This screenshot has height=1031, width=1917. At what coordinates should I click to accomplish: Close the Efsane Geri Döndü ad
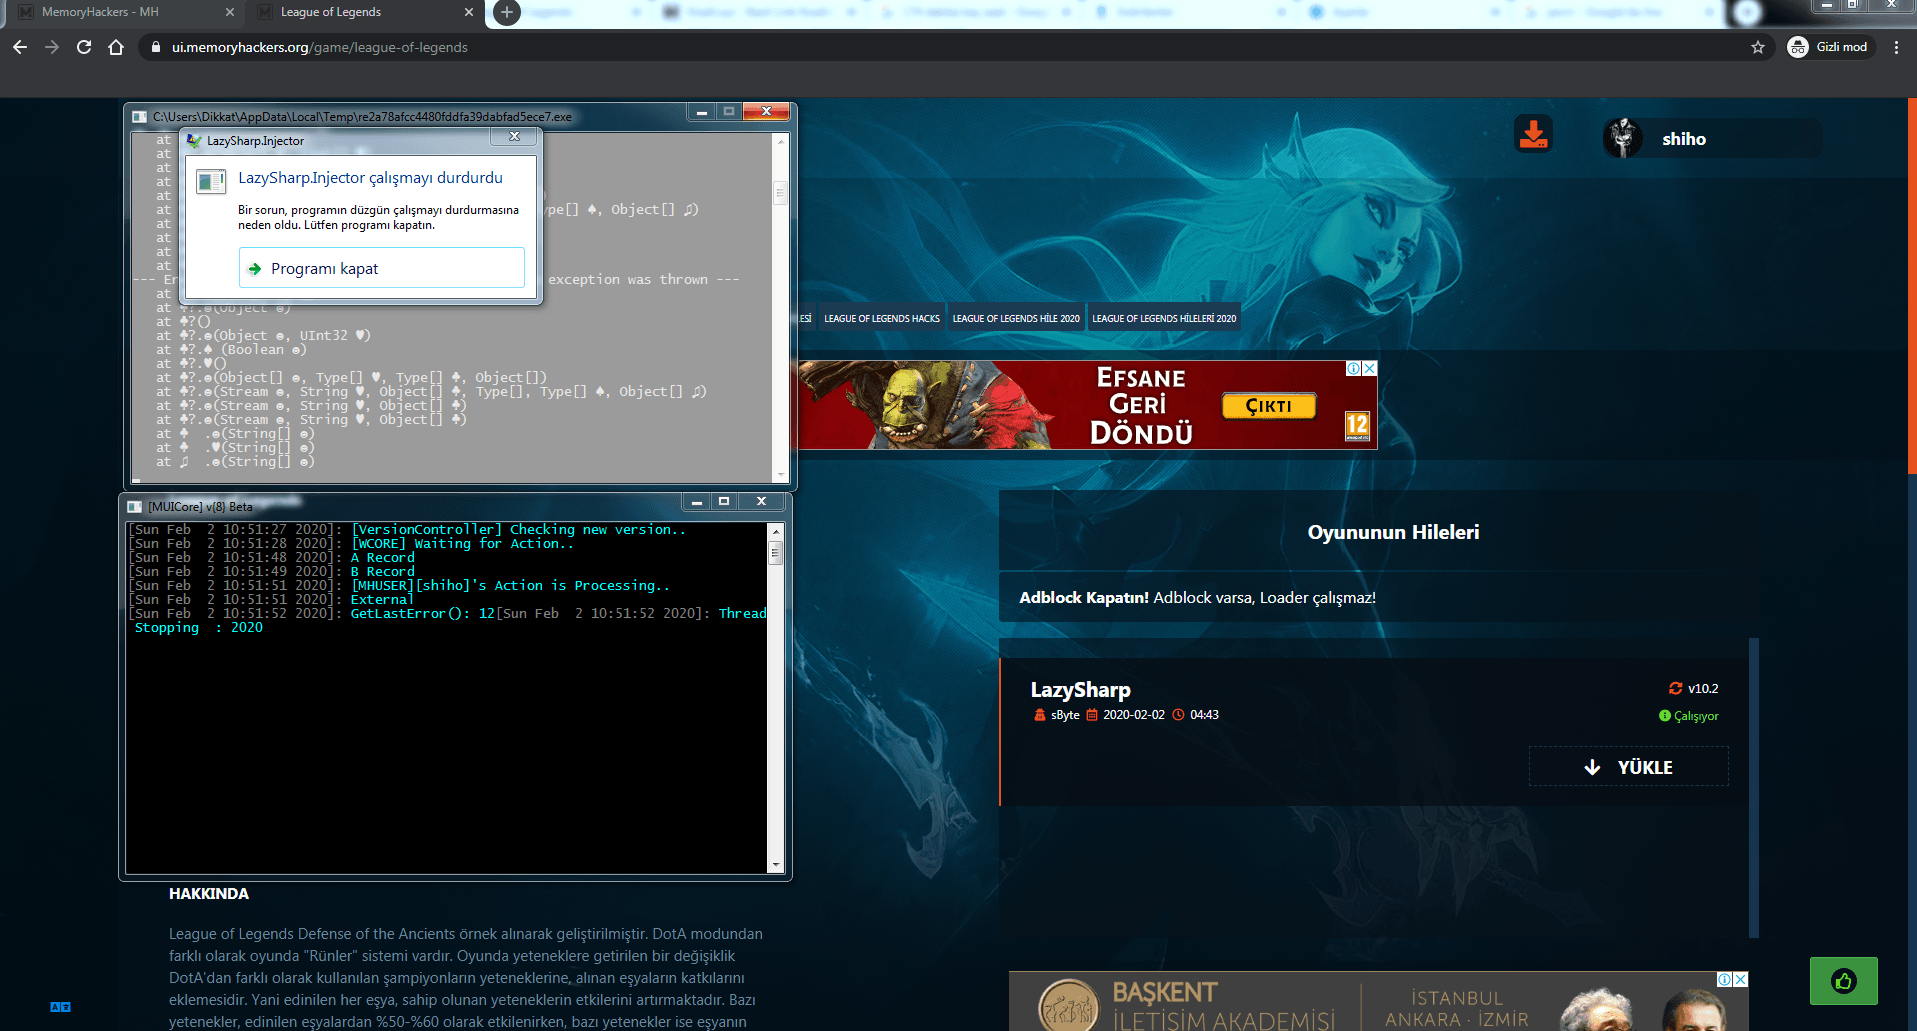point(1370,368)
